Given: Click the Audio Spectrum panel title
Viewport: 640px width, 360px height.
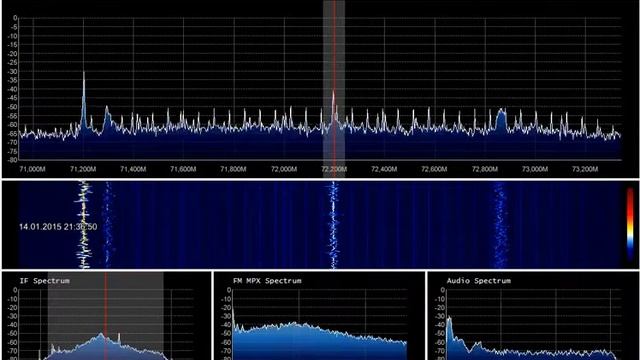Looking at the screenshot, I should [x=478, y=281].
